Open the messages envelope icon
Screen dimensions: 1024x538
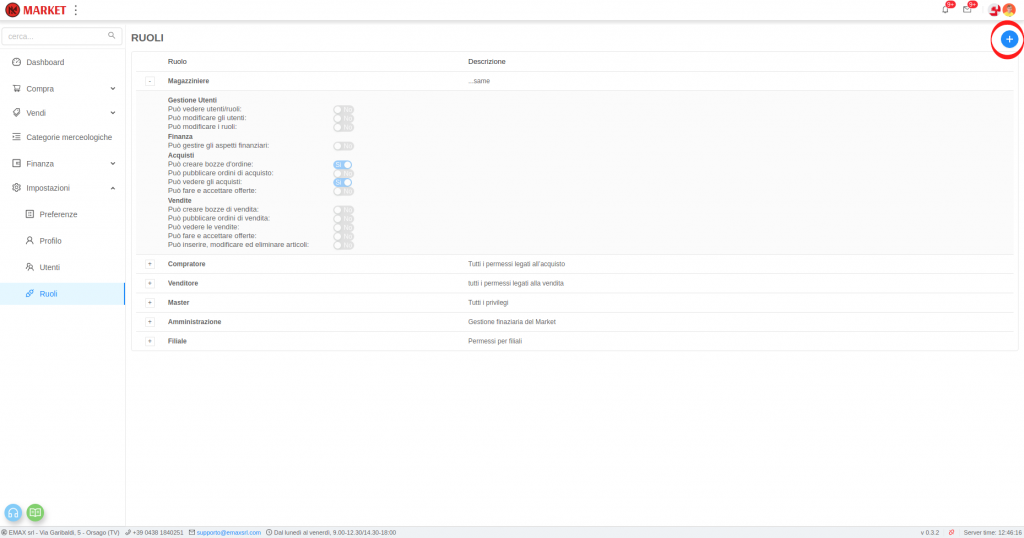[x=967, y=10]
